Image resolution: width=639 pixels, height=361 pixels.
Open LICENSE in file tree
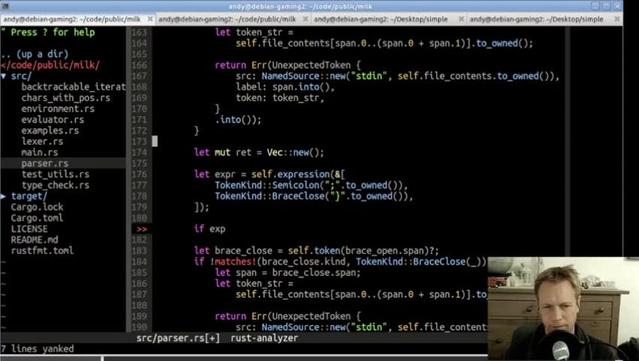(29, 229)
